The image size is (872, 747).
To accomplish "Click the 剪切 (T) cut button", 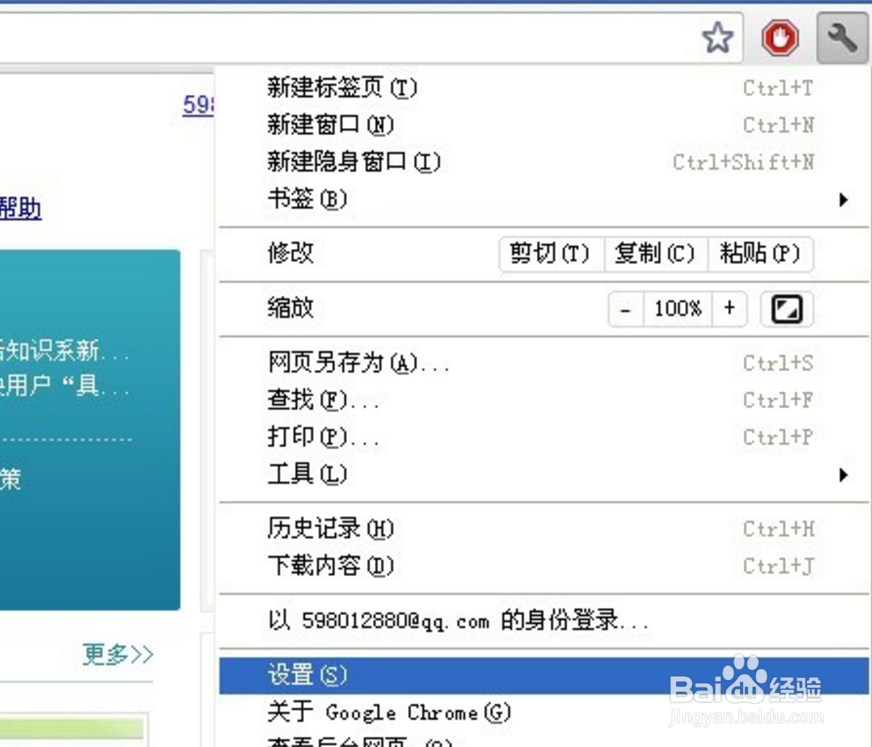I will [x=551, y=254].
